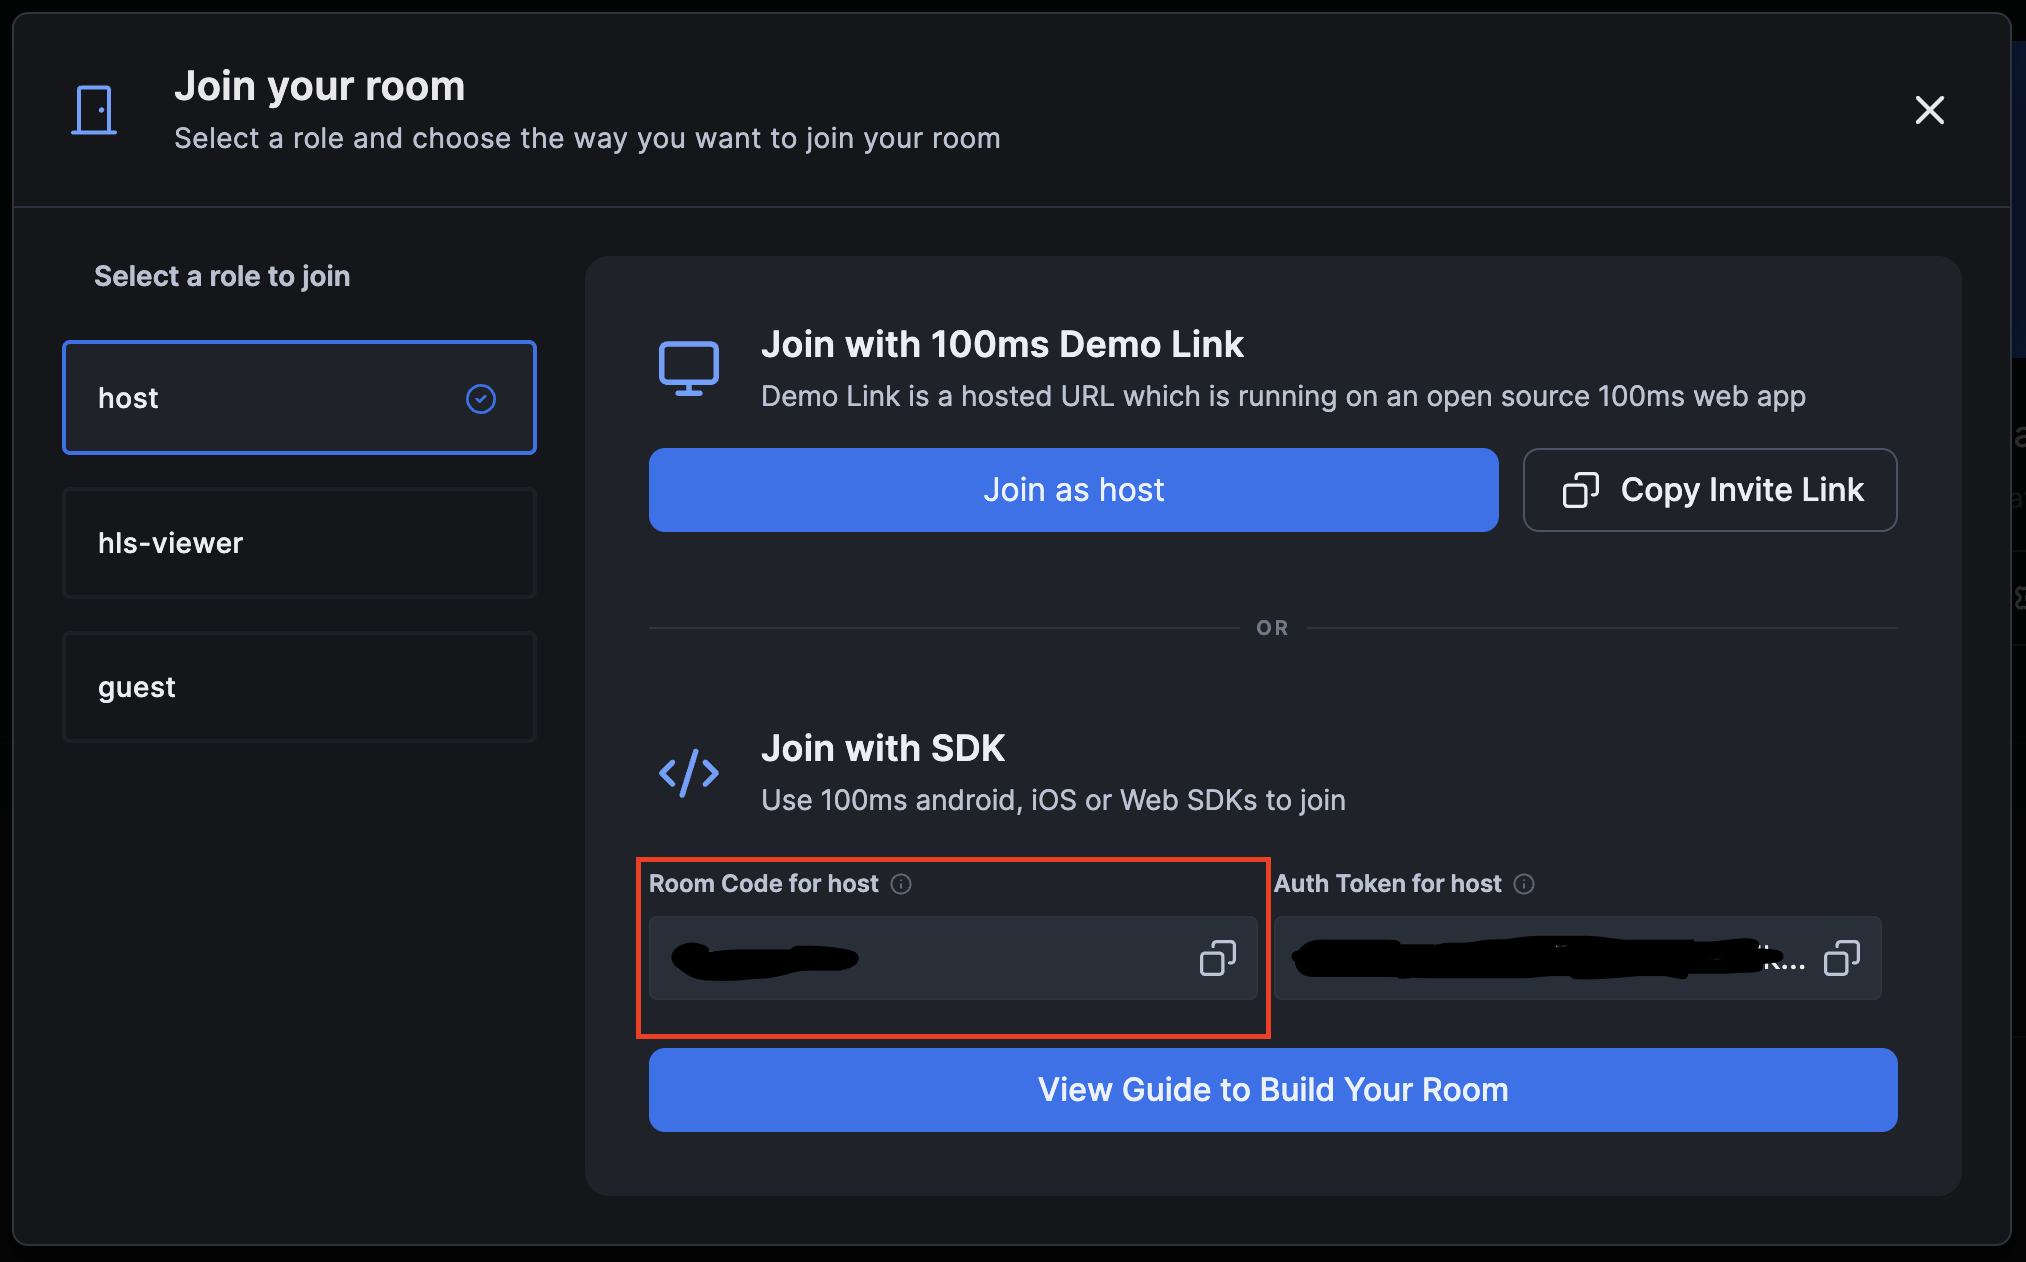Switch to the Select a role to join panel
The height and width of the screenshot is (1262, 2026).
point(222,276)
